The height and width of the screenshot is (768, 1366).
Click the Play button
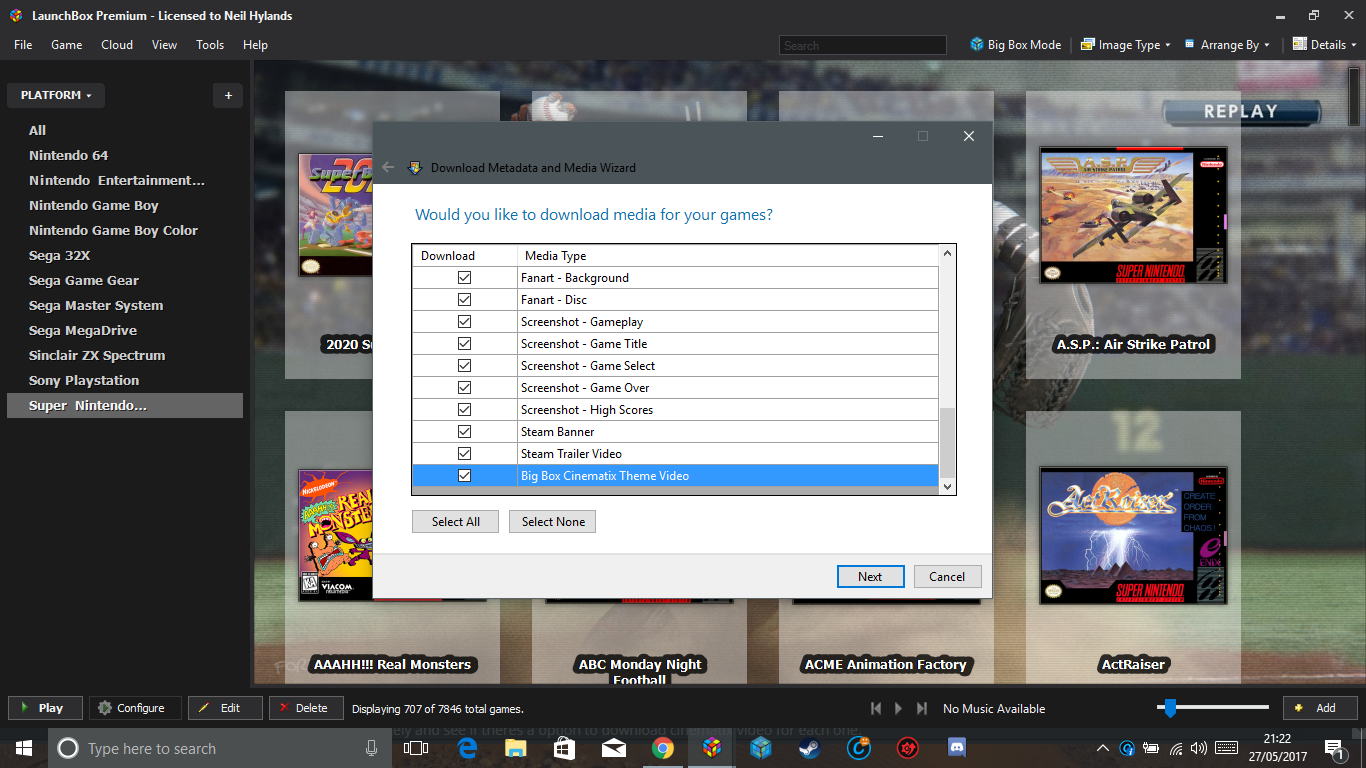[45, 708]
